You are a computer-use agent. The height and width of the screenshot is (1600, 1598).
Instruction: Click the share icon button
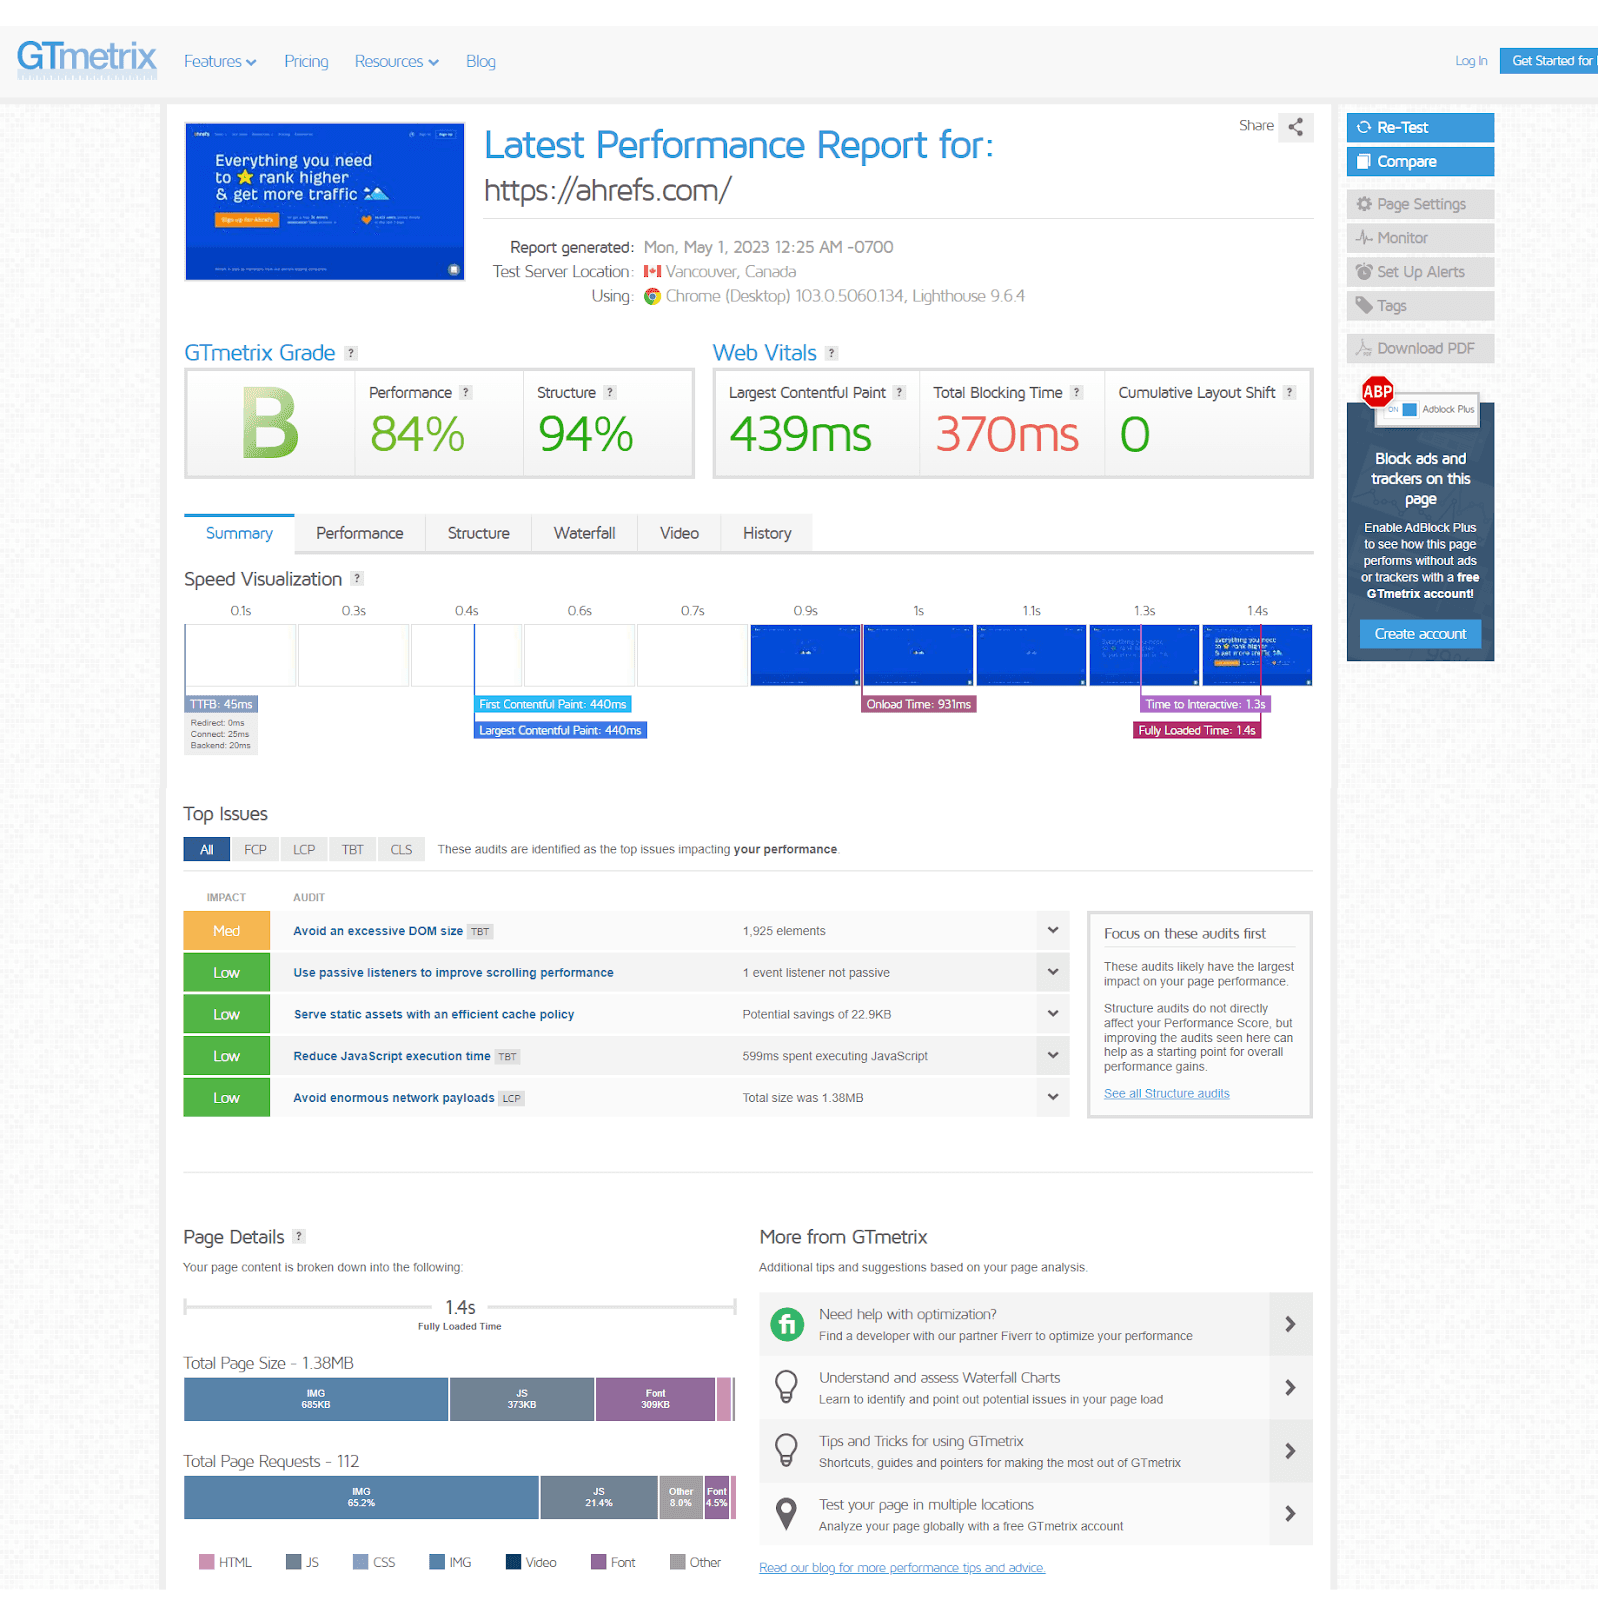point(1295,127)
